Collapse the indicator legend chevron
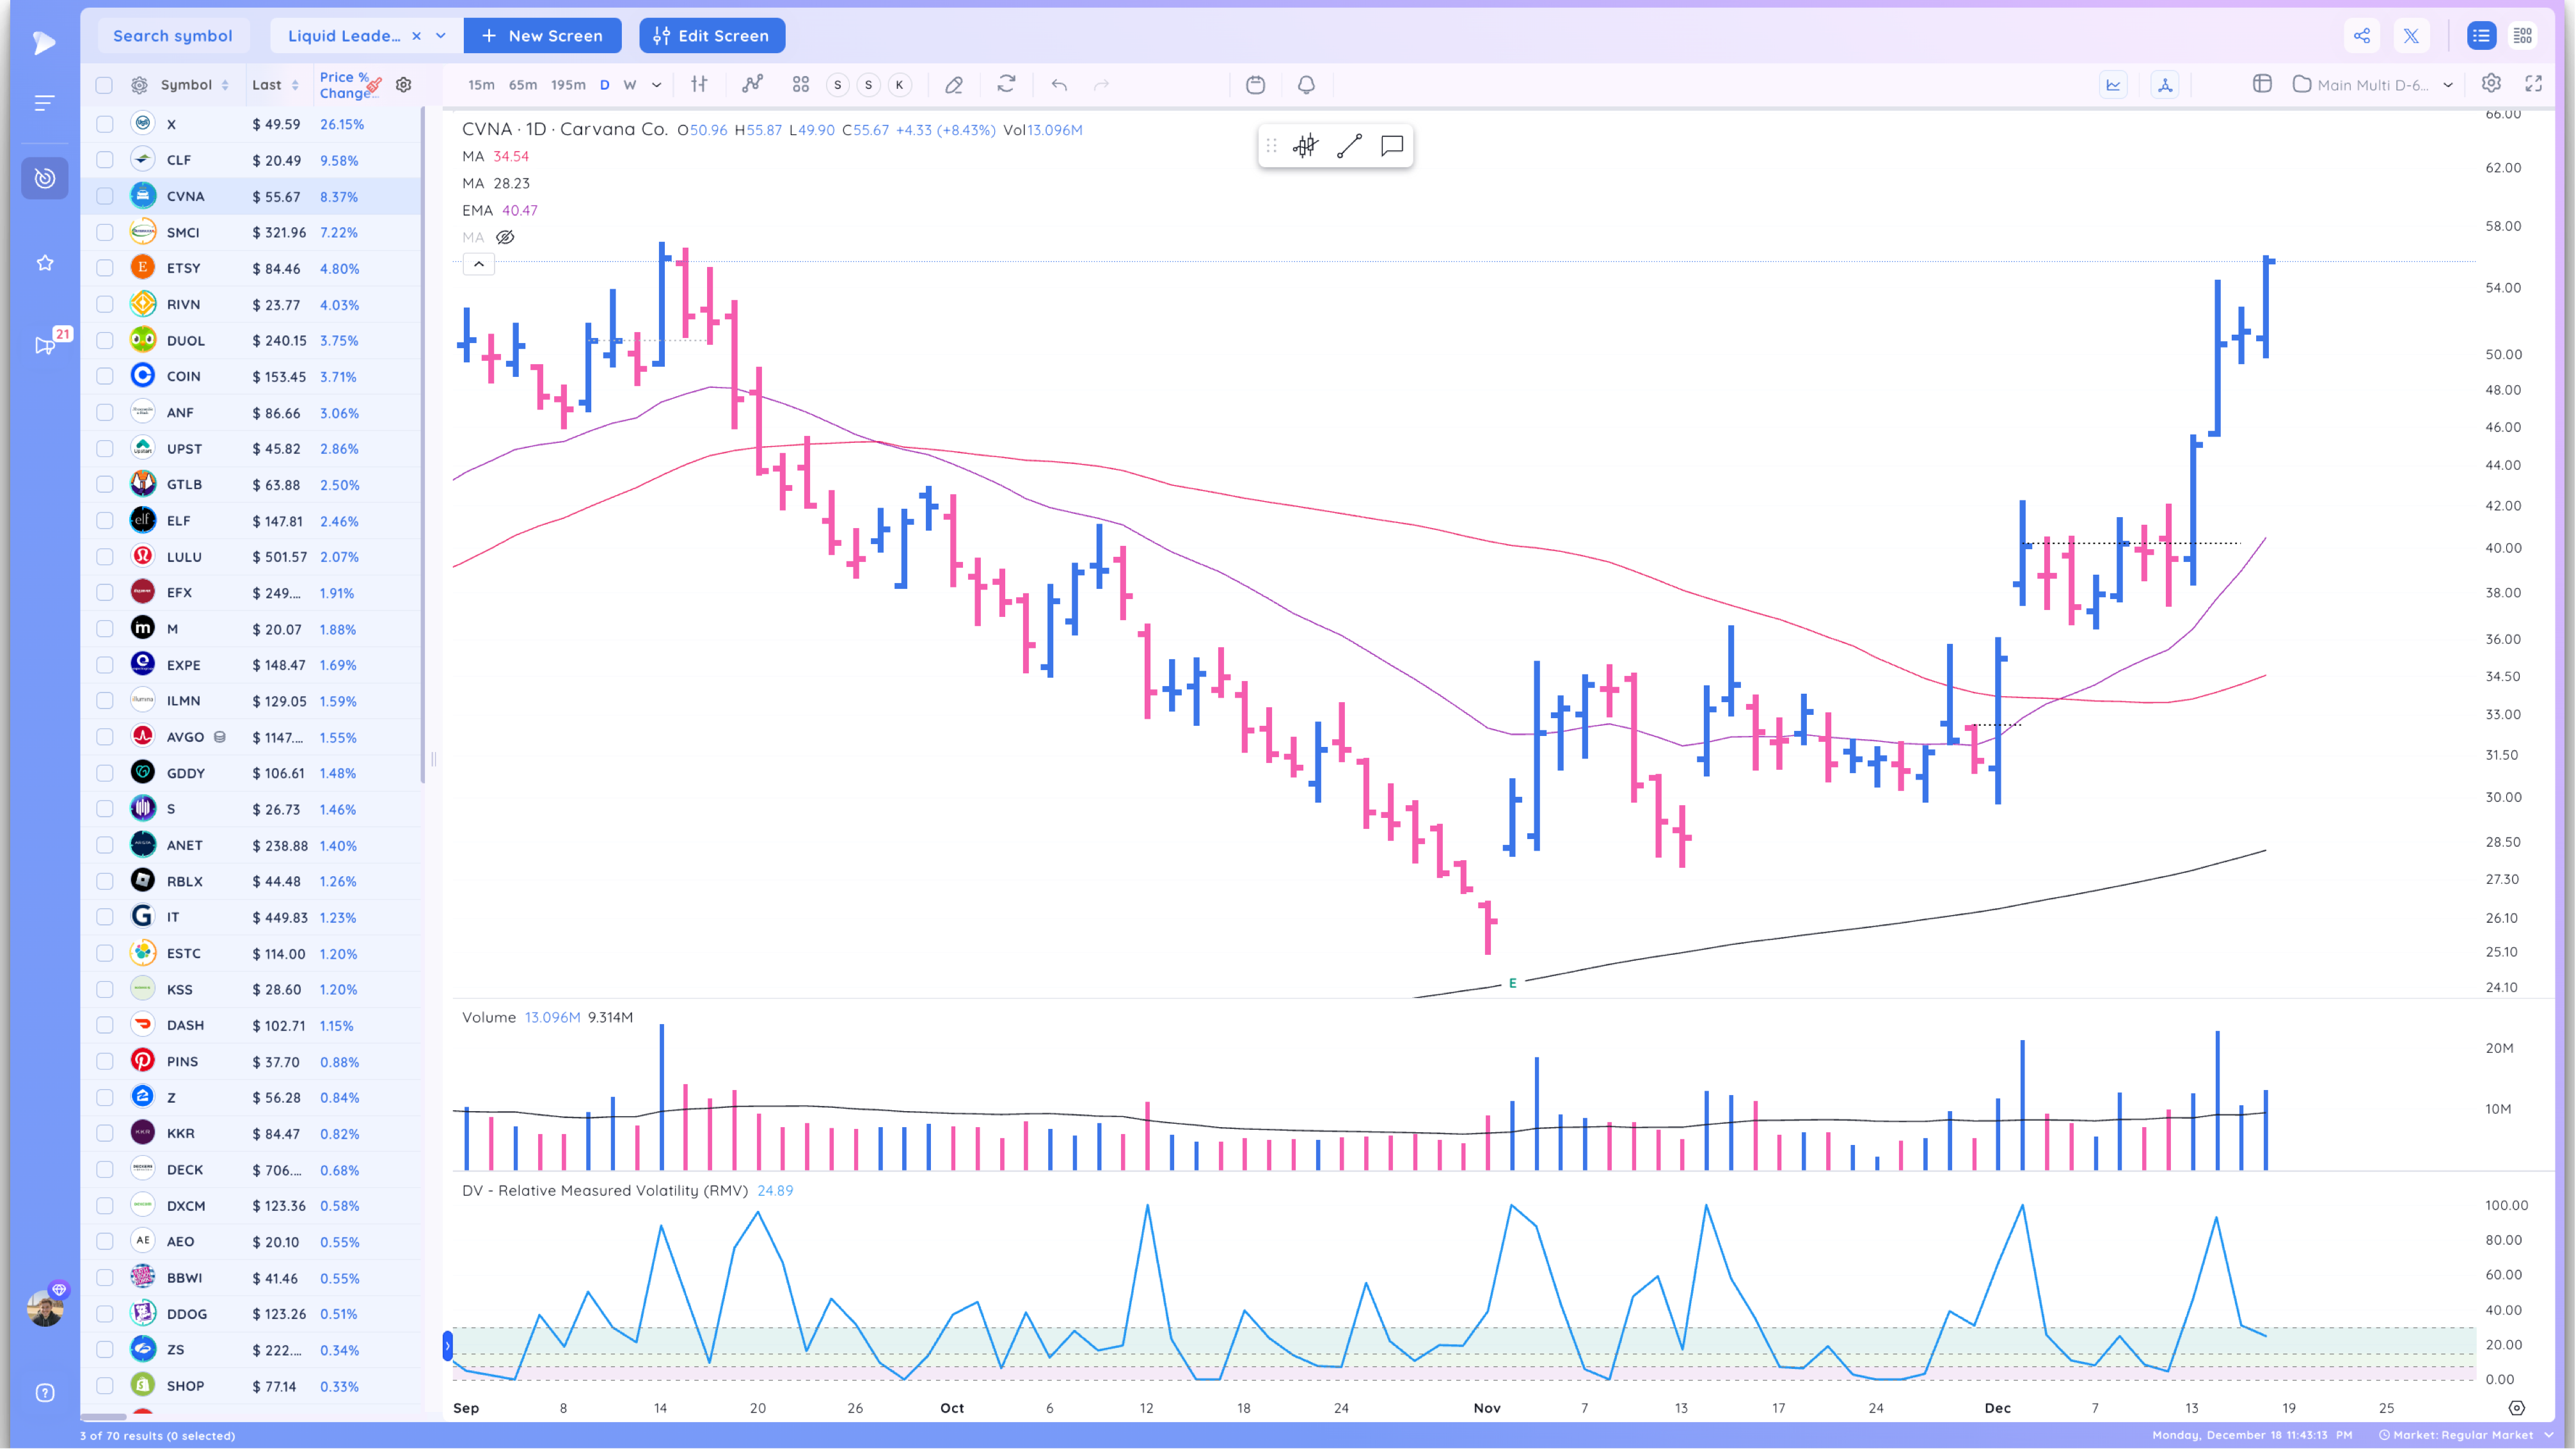This screenshot has width=2576, height=1449. pyautogui.click(x=479, y=264)
